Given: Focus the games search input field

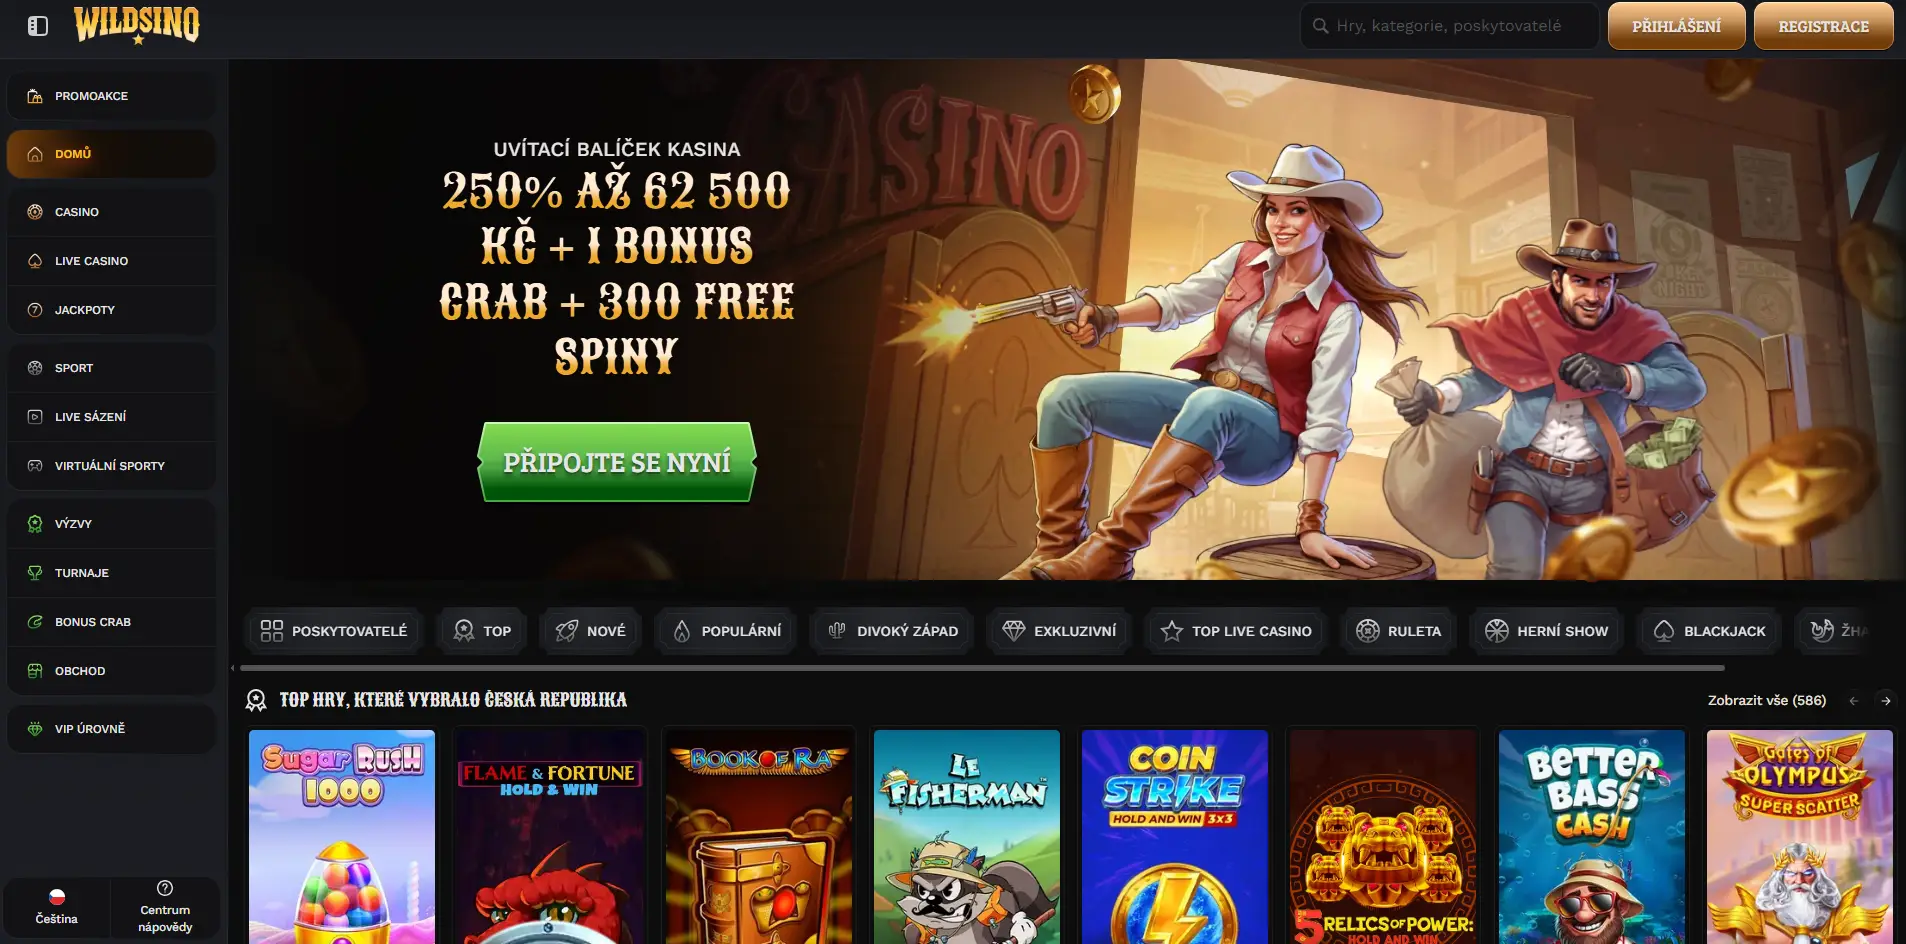Looking at the screenshot, I should [x=1448, y=26].
